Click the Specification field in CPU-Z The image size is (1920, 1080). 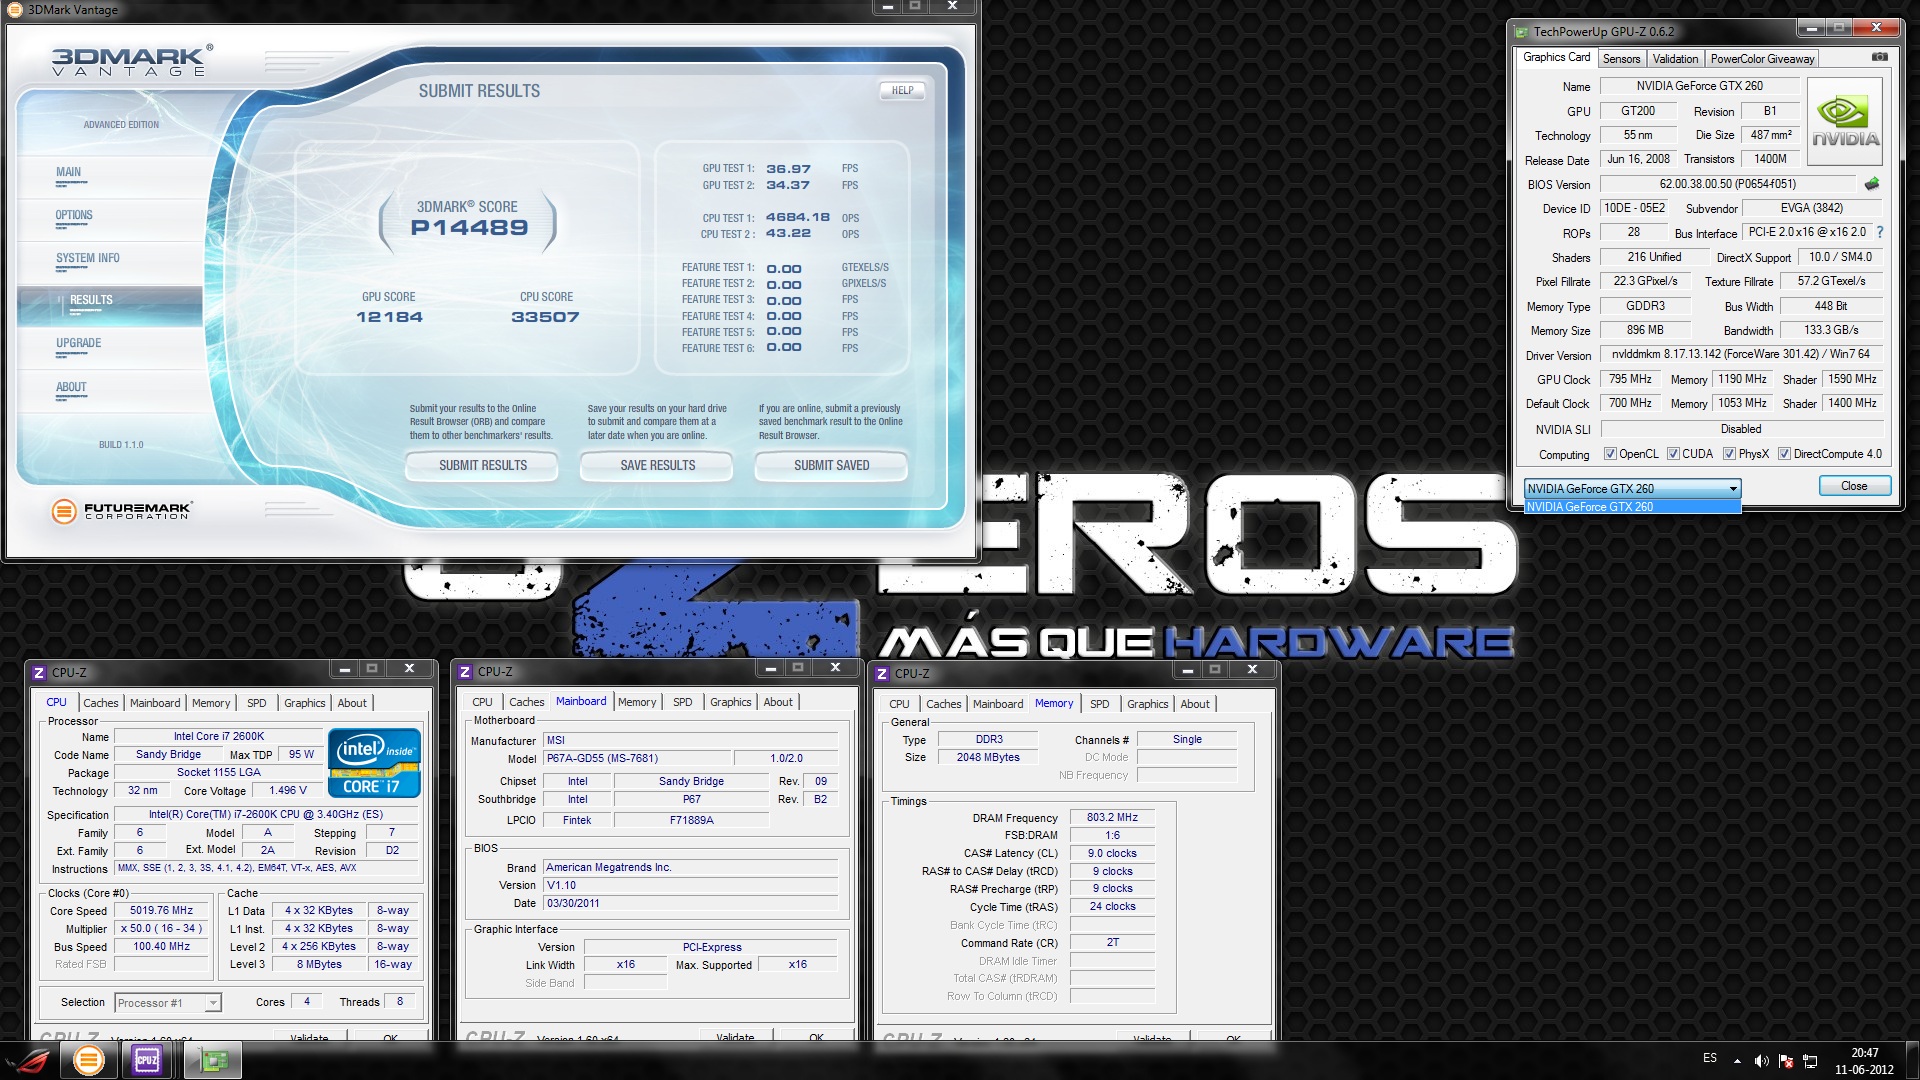(x=265, y=815)
